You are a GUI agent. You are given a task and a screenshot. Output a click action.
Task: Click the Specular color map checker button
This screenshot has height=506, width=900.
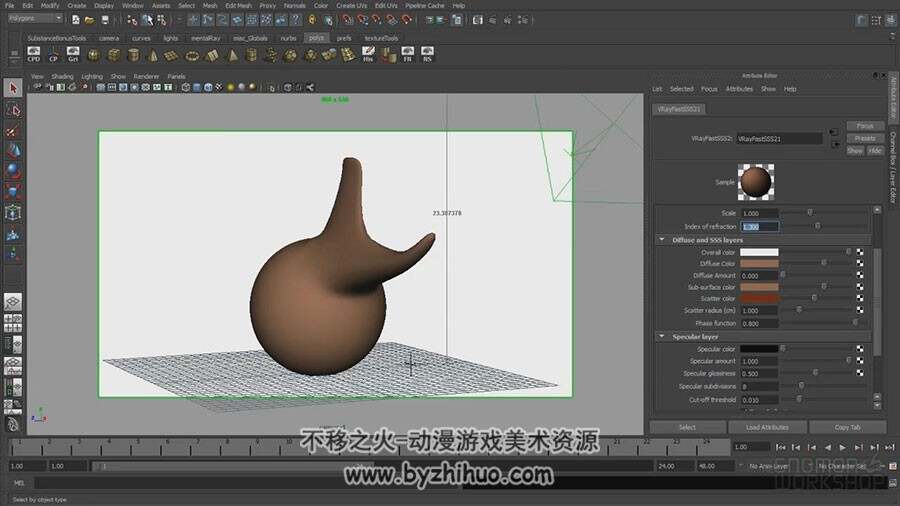coord(860,349)
